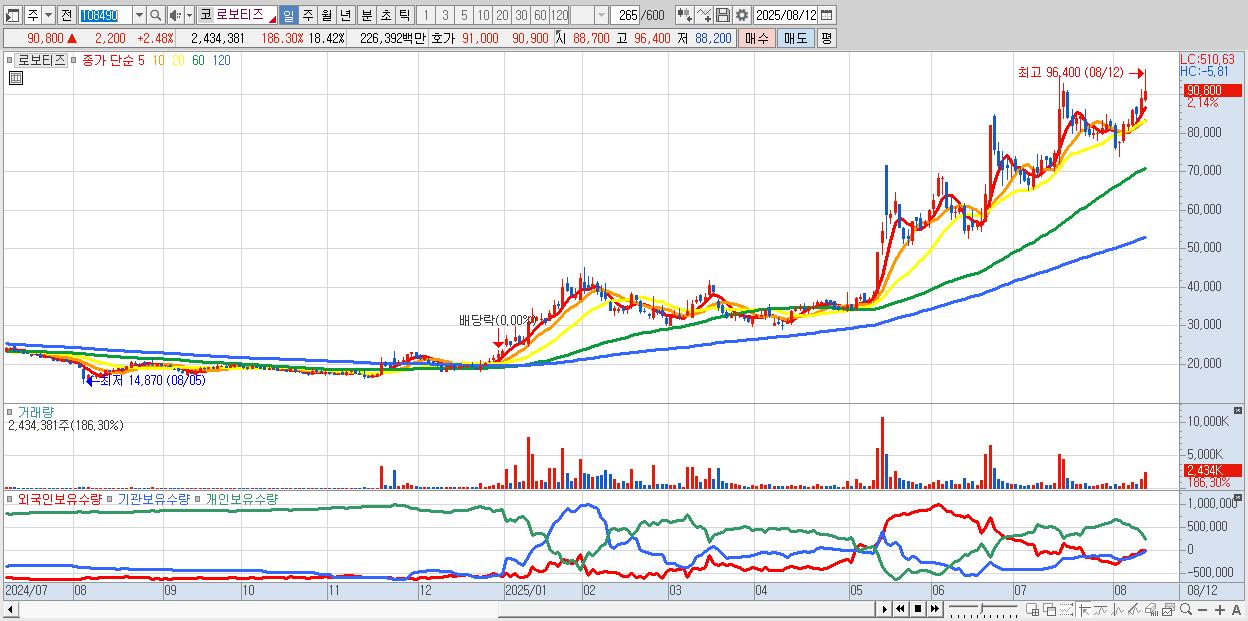Click the chart zoom slider at bottom
1248x621 pixels.
point(984,610)
